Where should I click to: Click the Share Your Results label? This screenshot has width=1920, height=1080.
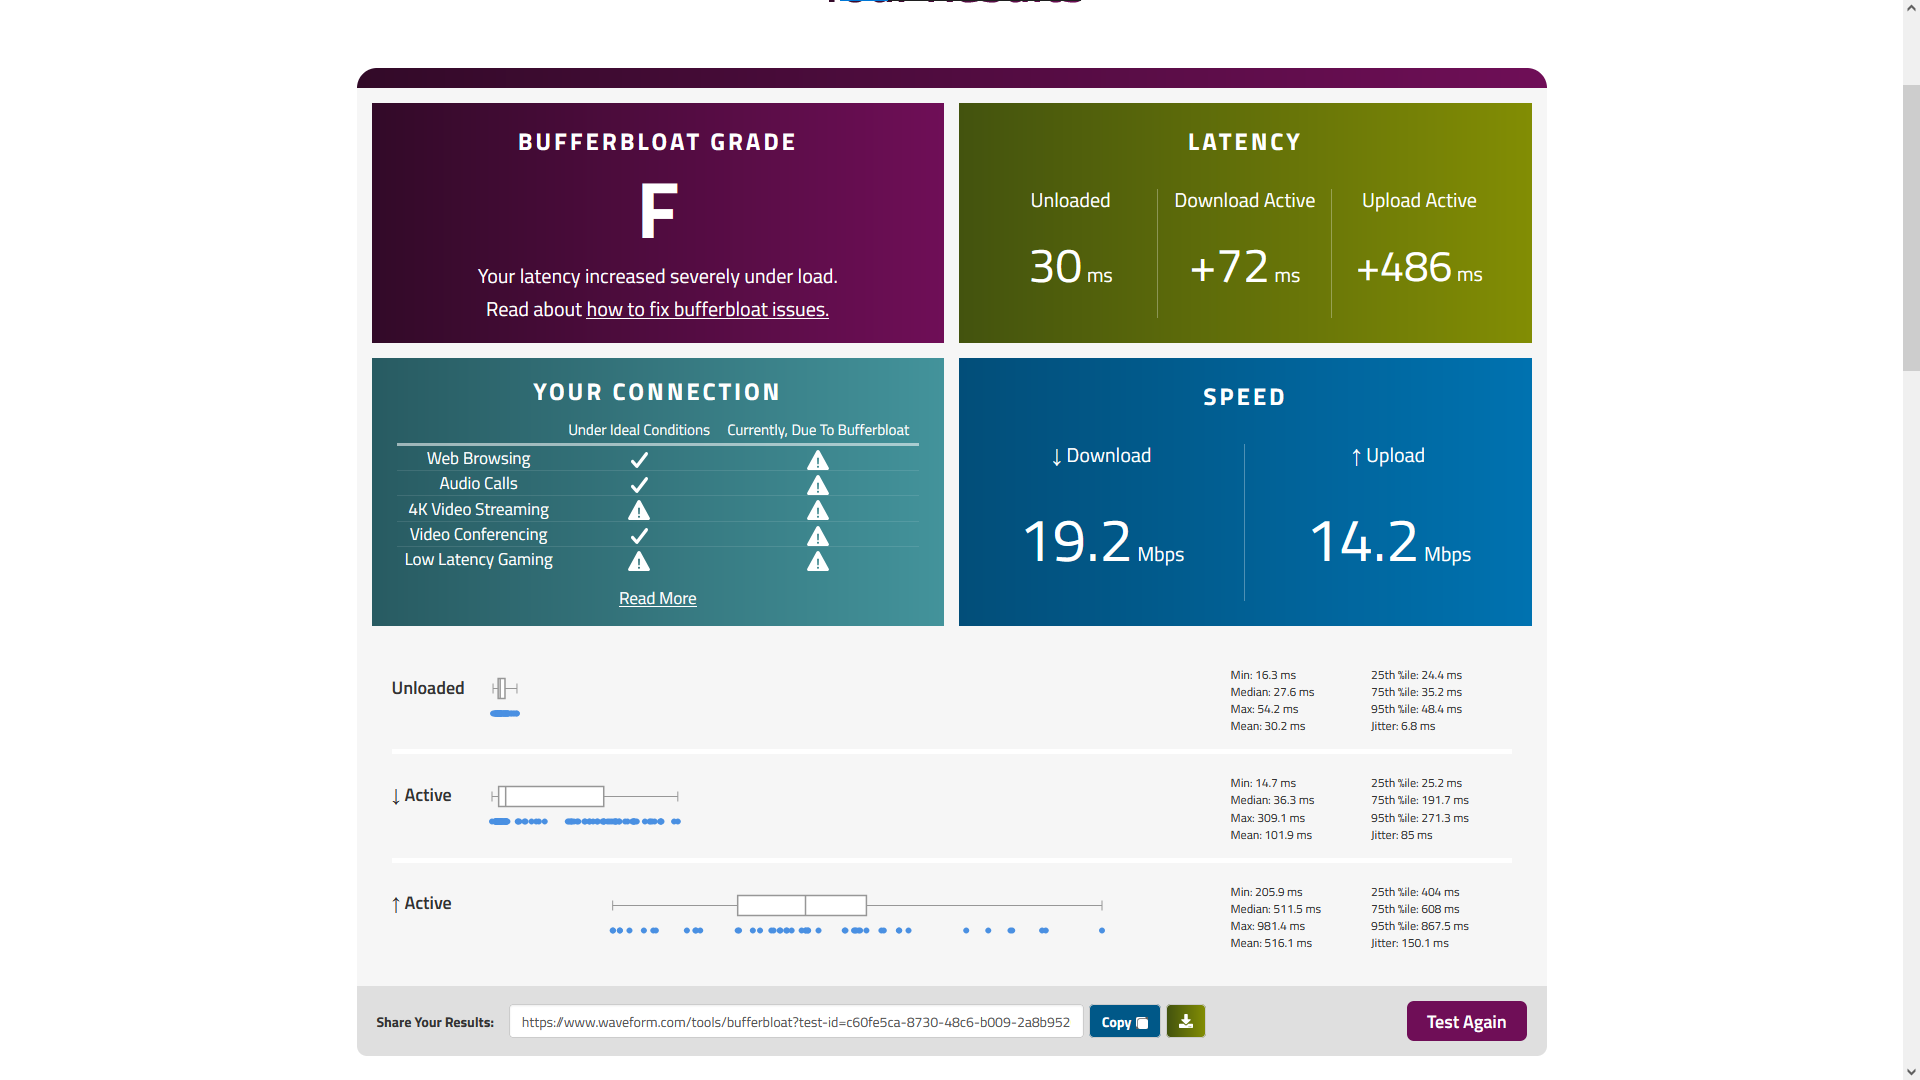tap(435, 1022)
